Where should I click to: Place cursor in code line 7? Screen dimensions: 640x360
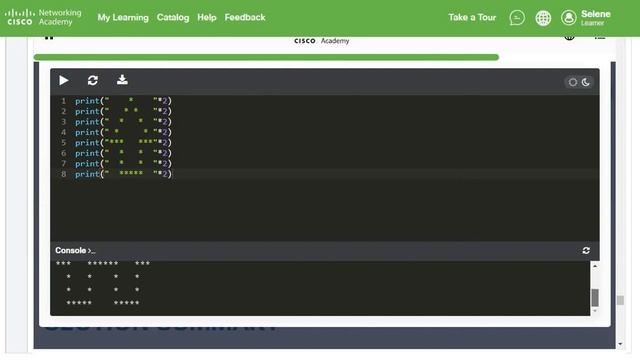pyautogui.click(x=123, y=164)
